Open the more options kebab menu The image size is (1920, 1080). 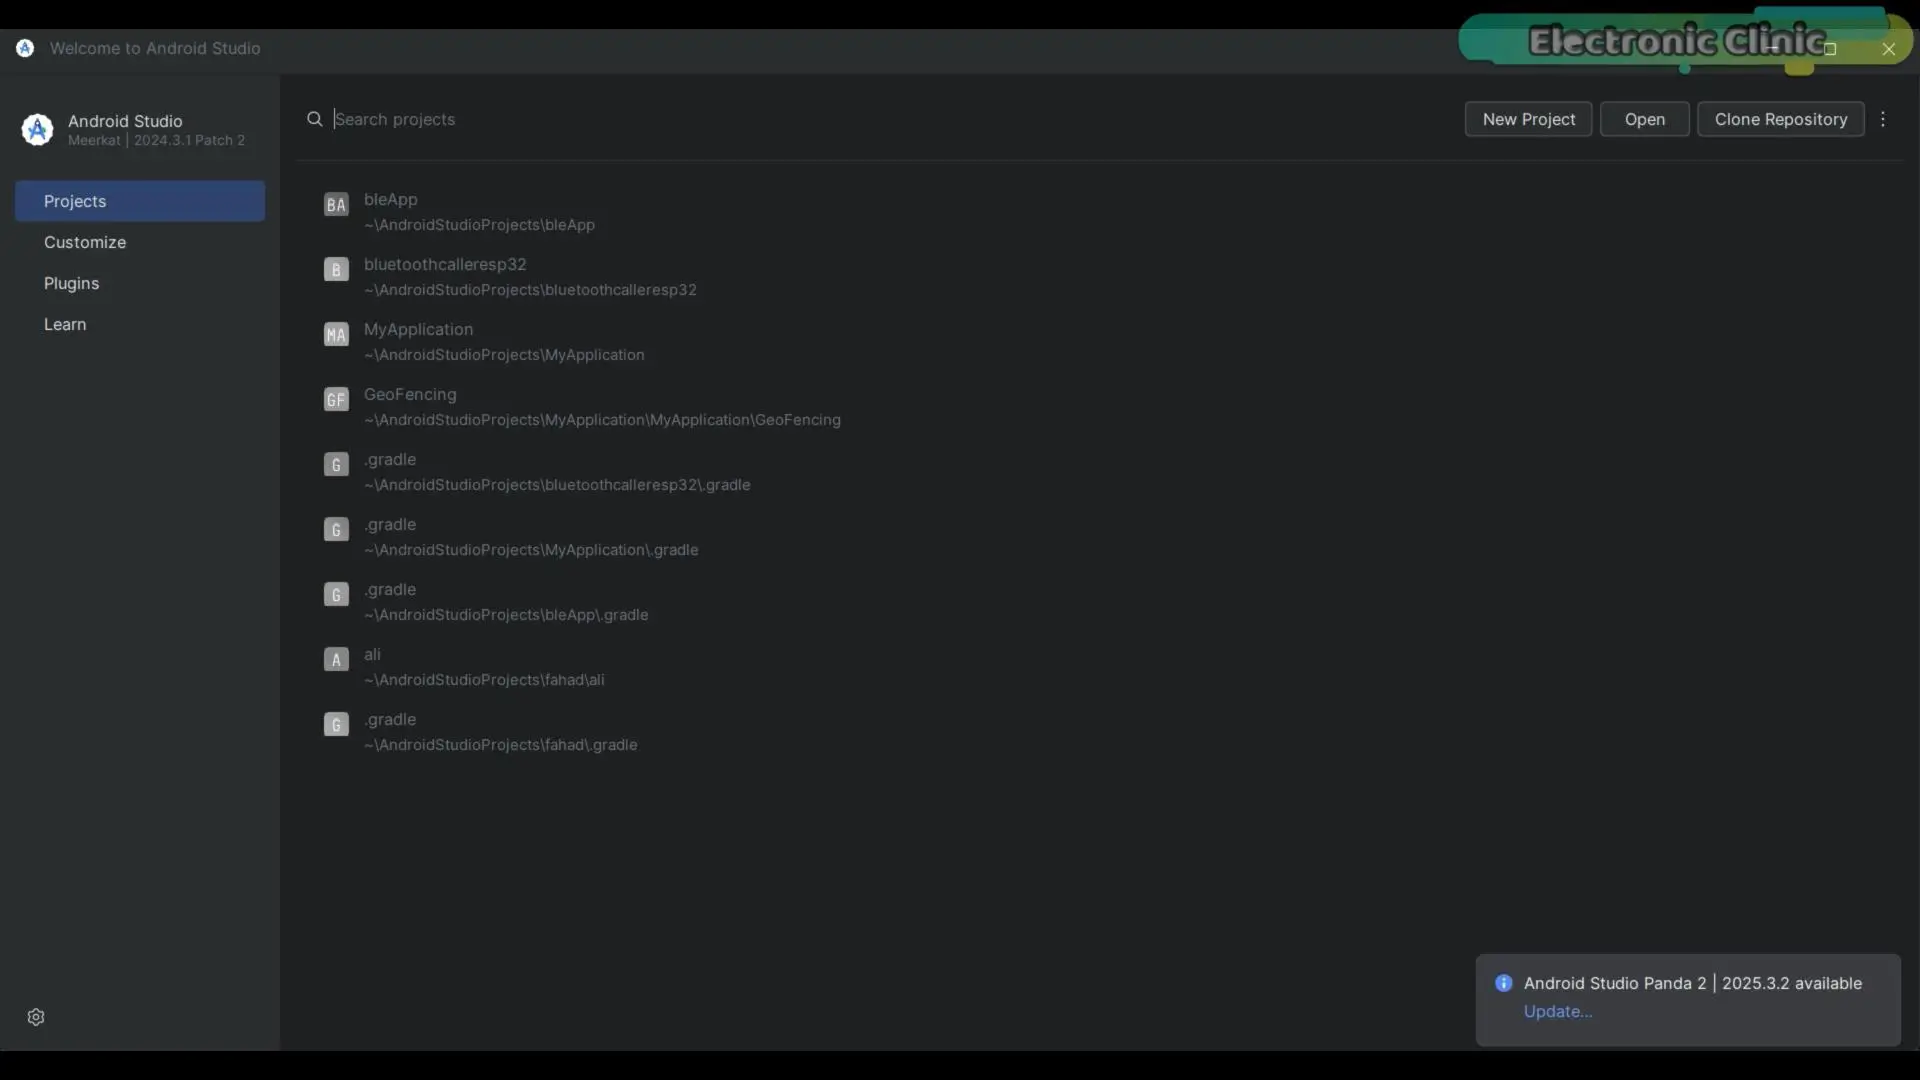pos(1883,119)
